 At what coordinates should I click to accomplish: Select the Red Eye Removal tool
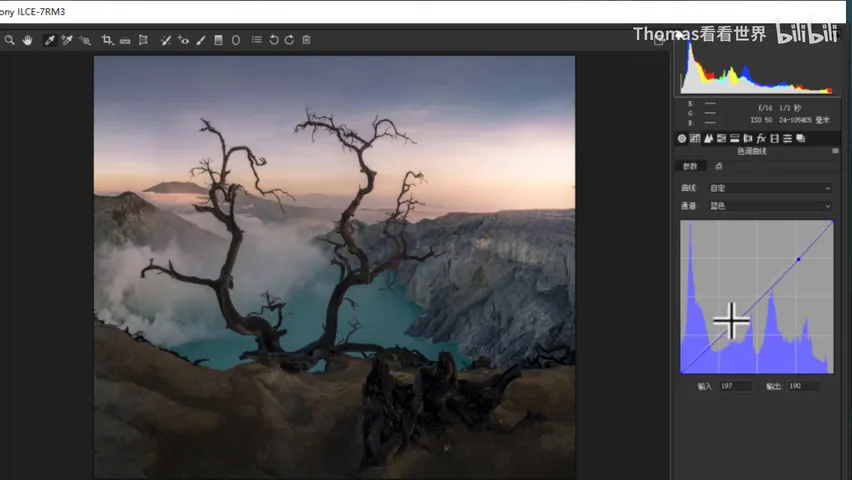click(183, 40)
